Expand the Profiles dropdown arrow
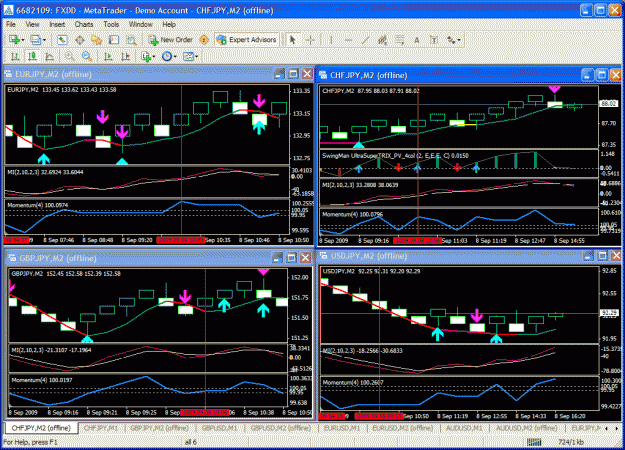625x450 pixels. coord(44,40)
